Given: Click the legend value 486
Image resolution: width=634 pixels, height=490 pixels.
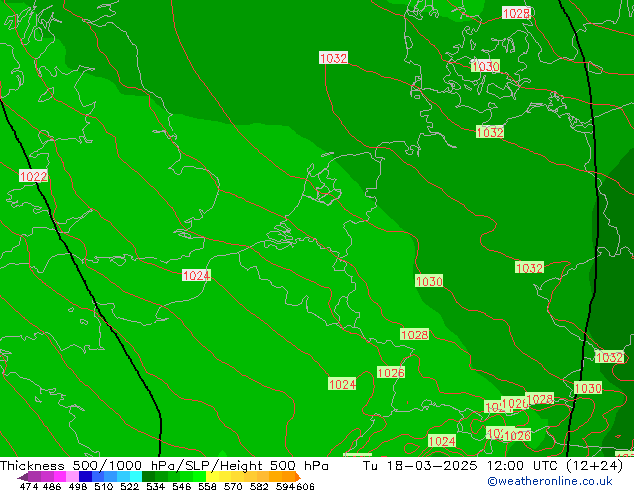Looking at the screenshot, I should click(x=52, y=486).
